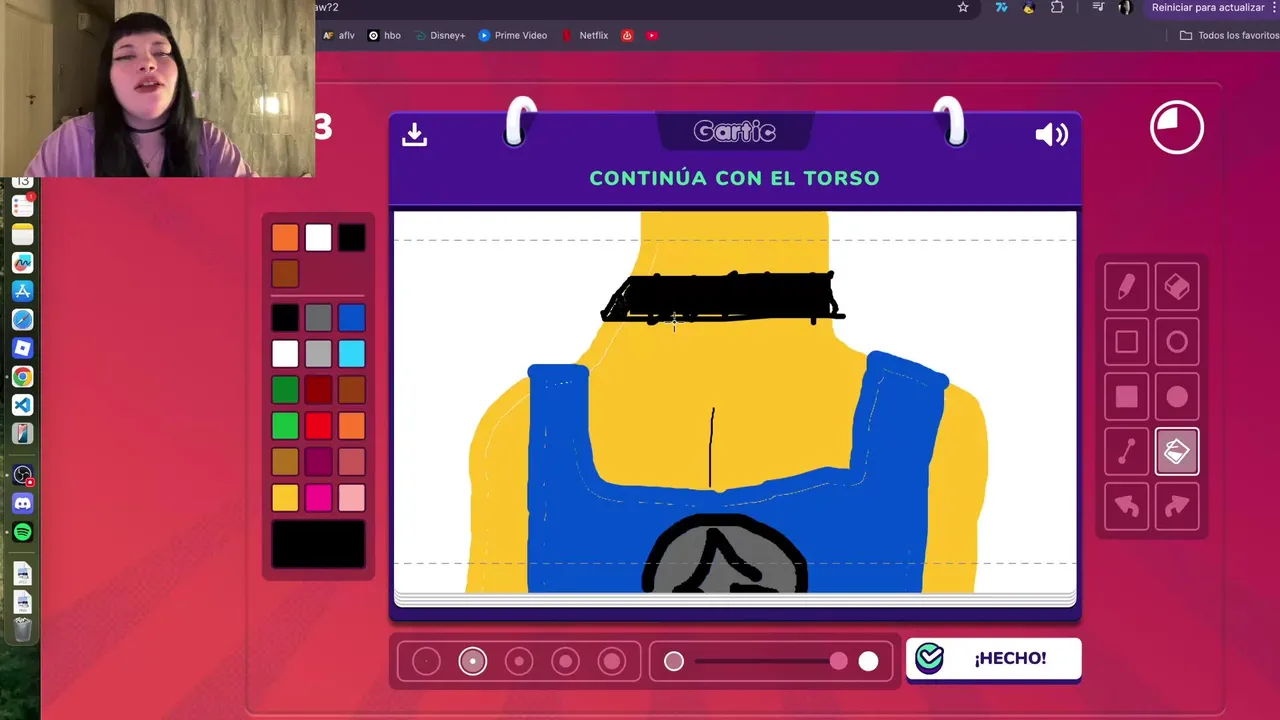
Task: Select the pencil drawing tool
Action: pyautogui.click(x=1127, y=288)
